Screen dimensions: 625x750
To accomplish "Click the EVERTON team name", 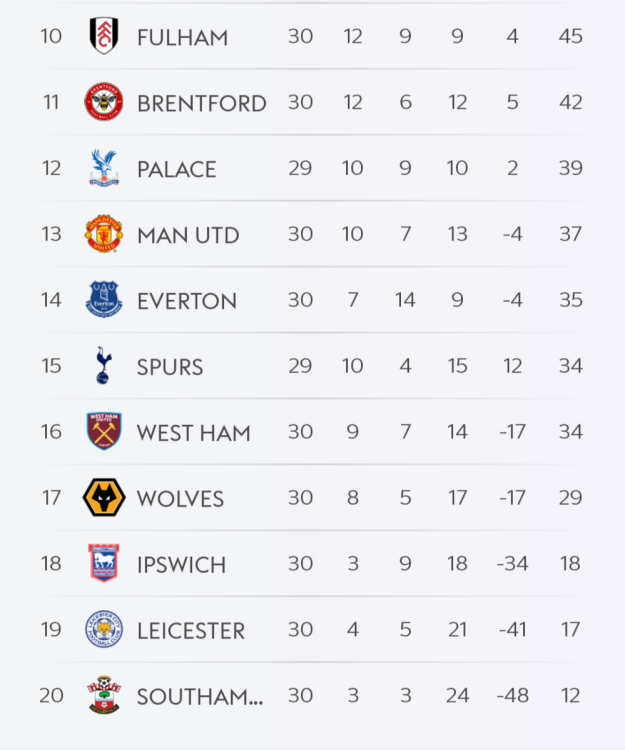I will (x=186, y=302).
